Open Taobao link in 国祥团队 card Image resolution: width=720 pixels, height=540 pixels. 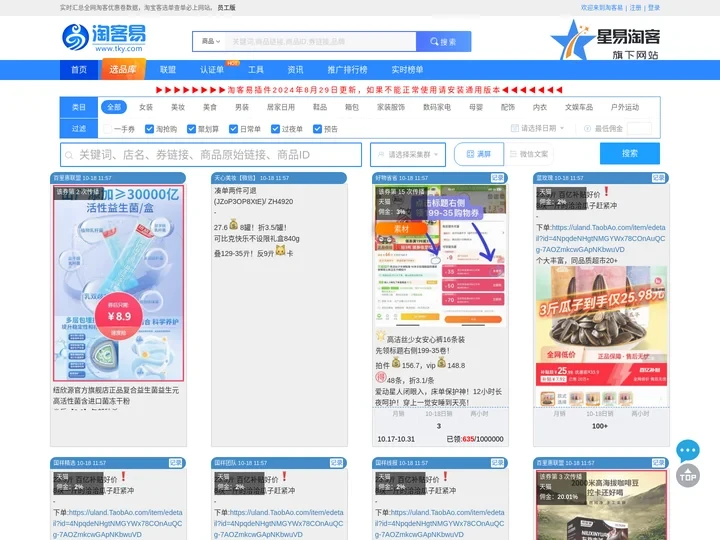(279, 523)
